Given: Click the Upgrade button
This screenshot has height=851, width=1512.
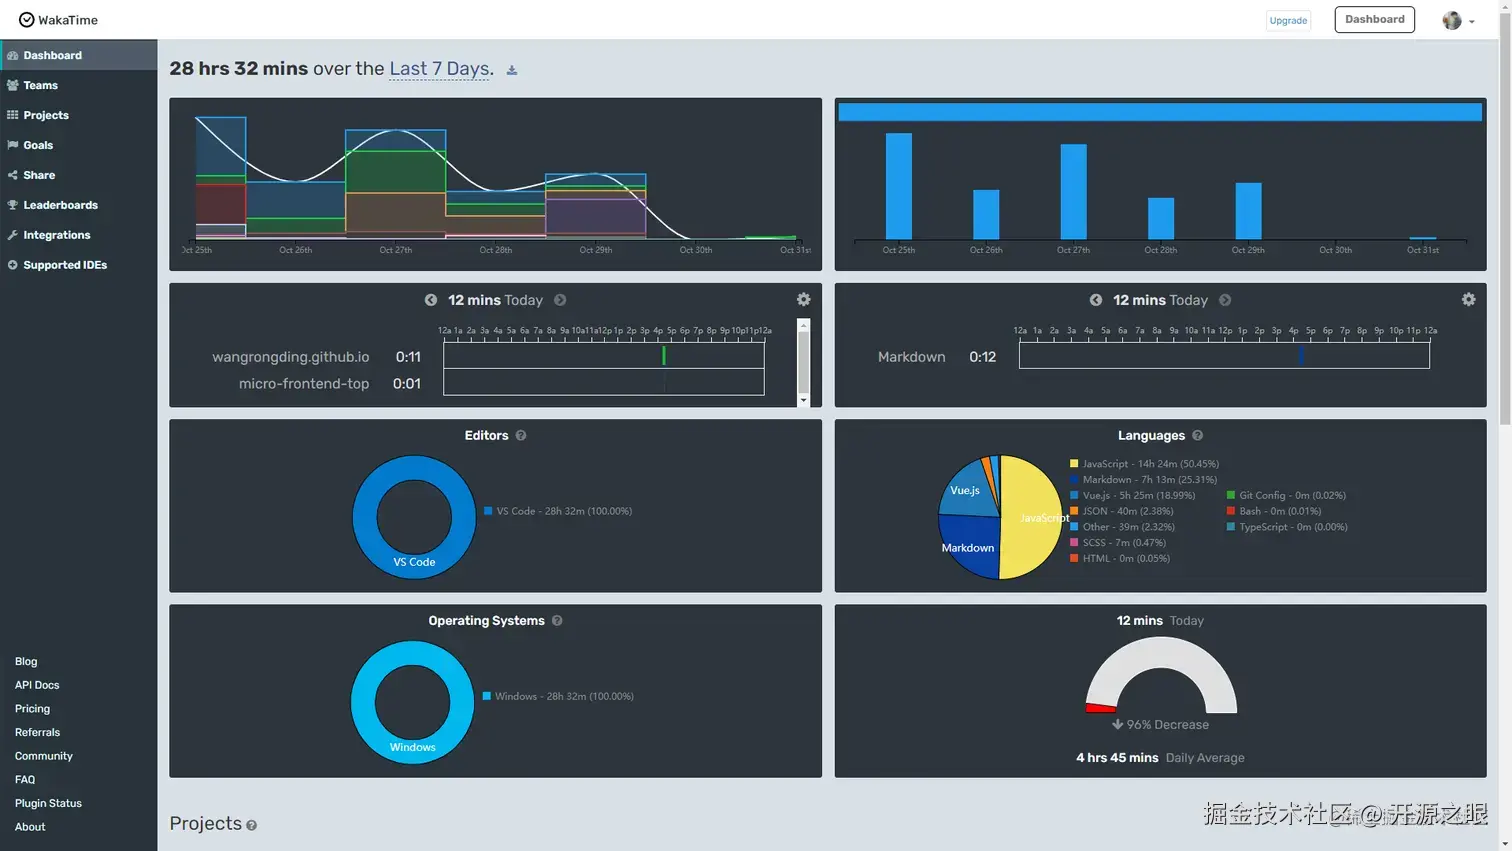Looking at the screenshot, I should point(1288,20).
